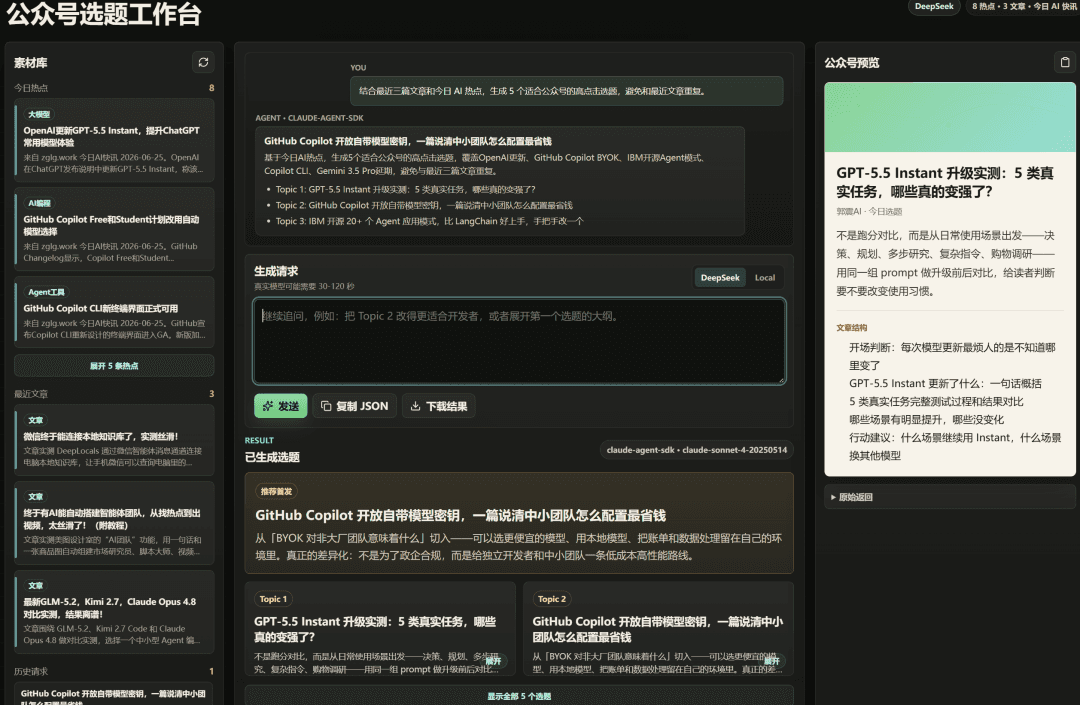The image size is (1080, 705).
Task: Click the DeepSeek badge in header
Action: pos(934,6)
